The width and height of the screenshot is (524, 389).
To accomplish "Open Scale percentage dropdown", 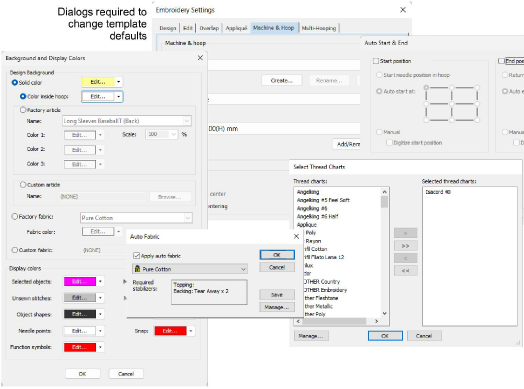I will 173,134.
